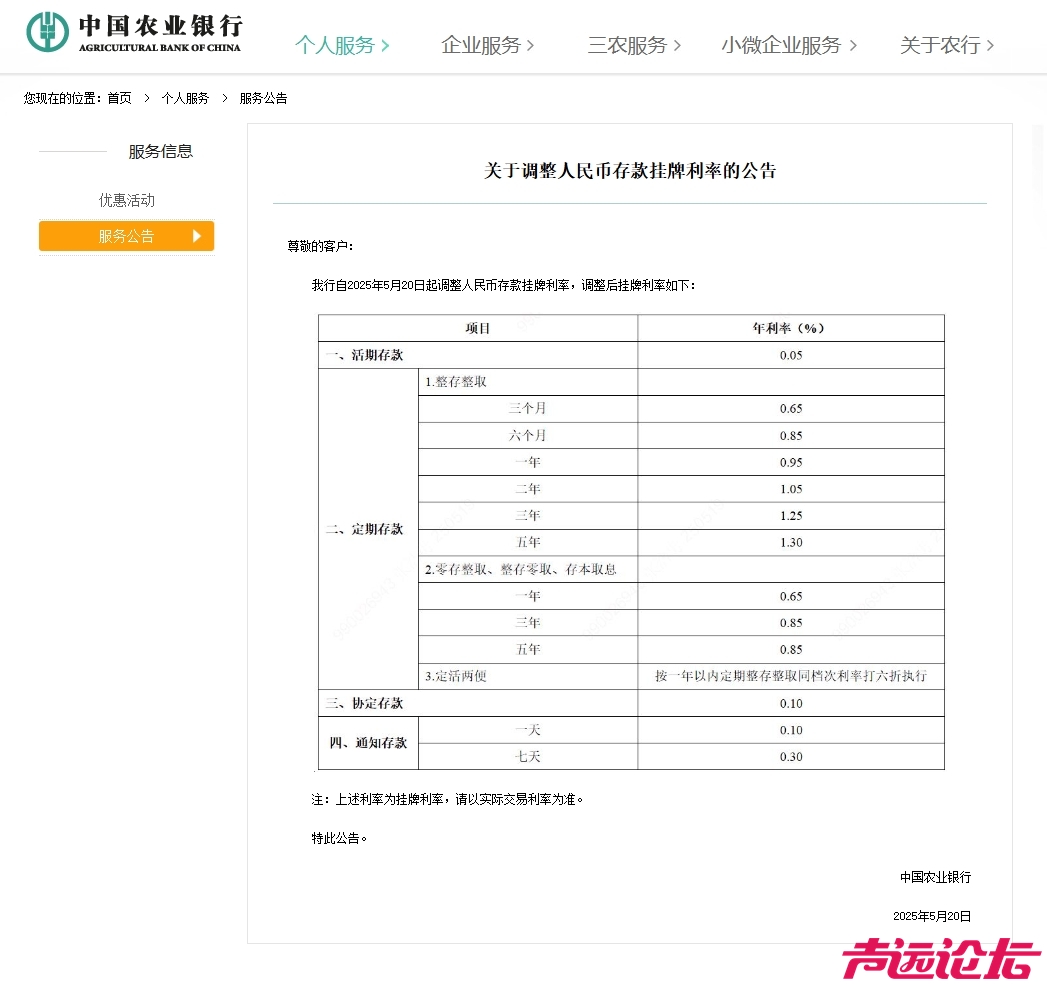Go to 个人服务 in the breadcrumb
Screen dimensions: 1047x984
tap(185, 98)
